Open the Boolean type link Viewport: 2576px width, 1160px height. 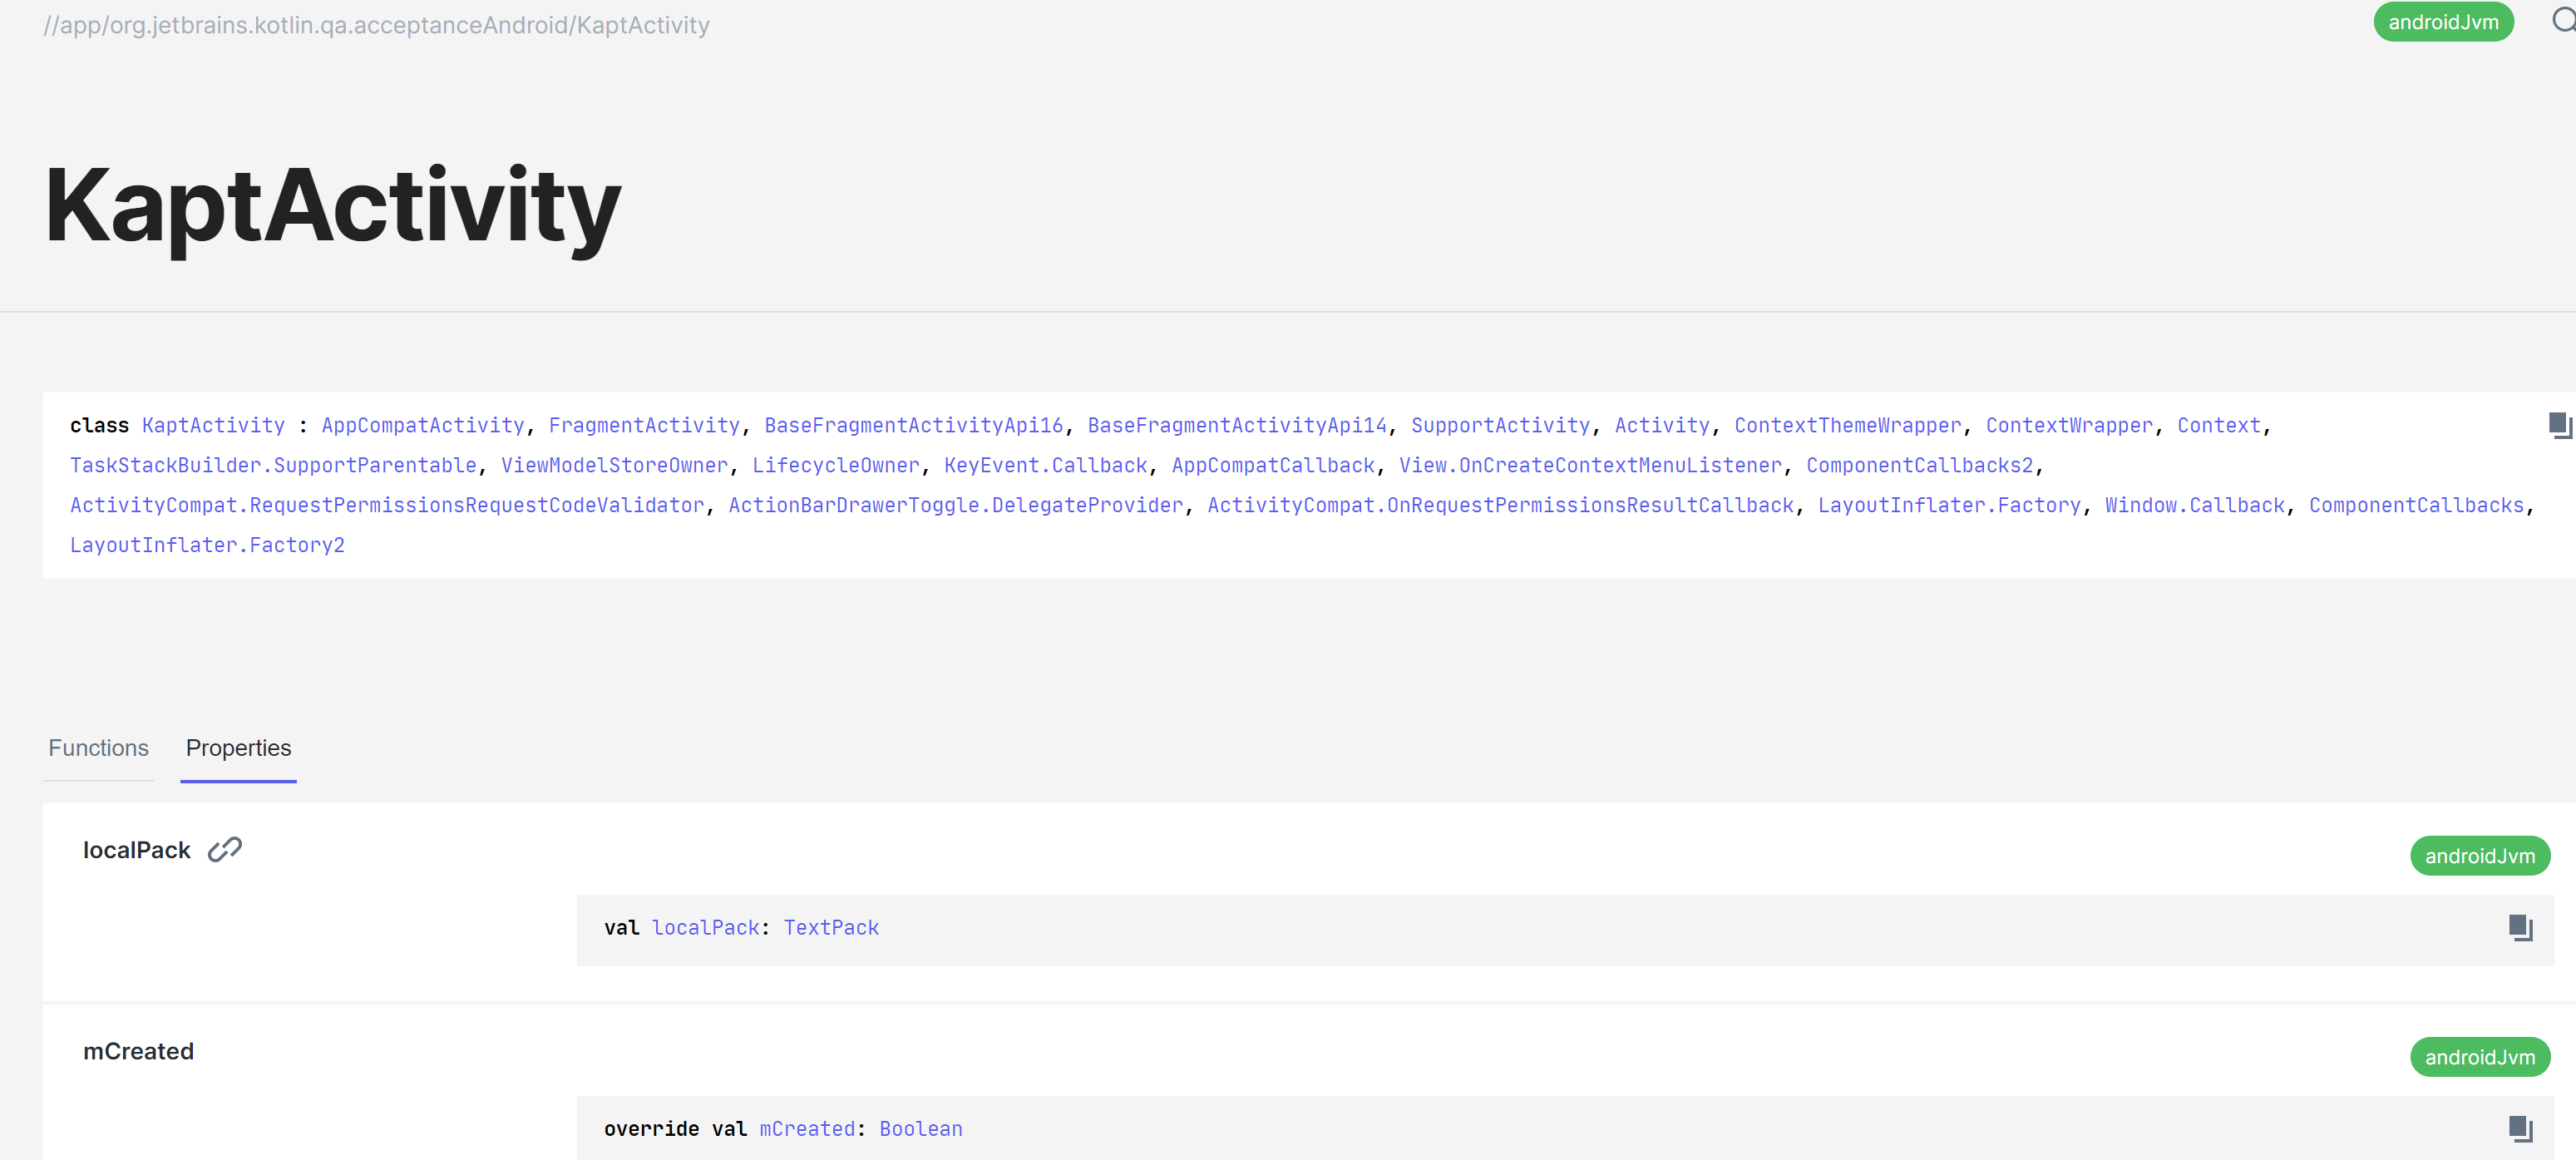920,1128
